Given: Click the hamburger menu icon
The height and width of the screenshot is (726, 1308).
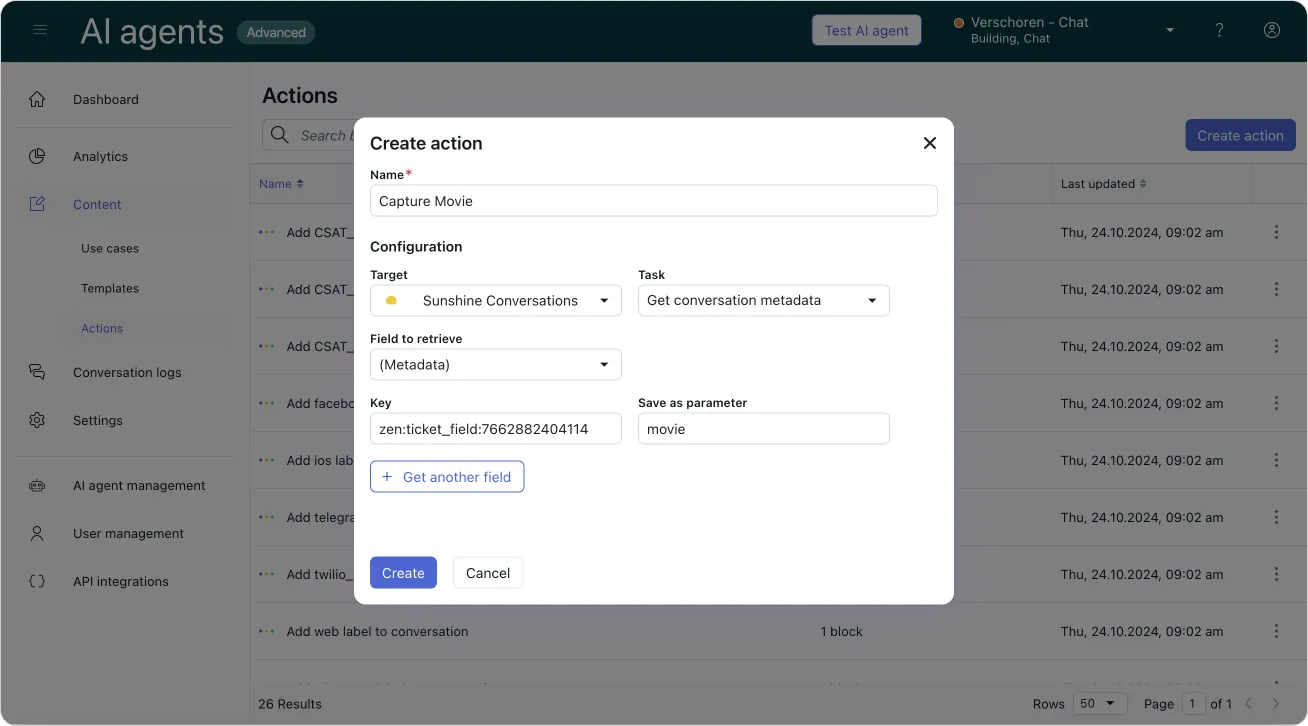Looking at the screenshot, I should 40,30.
